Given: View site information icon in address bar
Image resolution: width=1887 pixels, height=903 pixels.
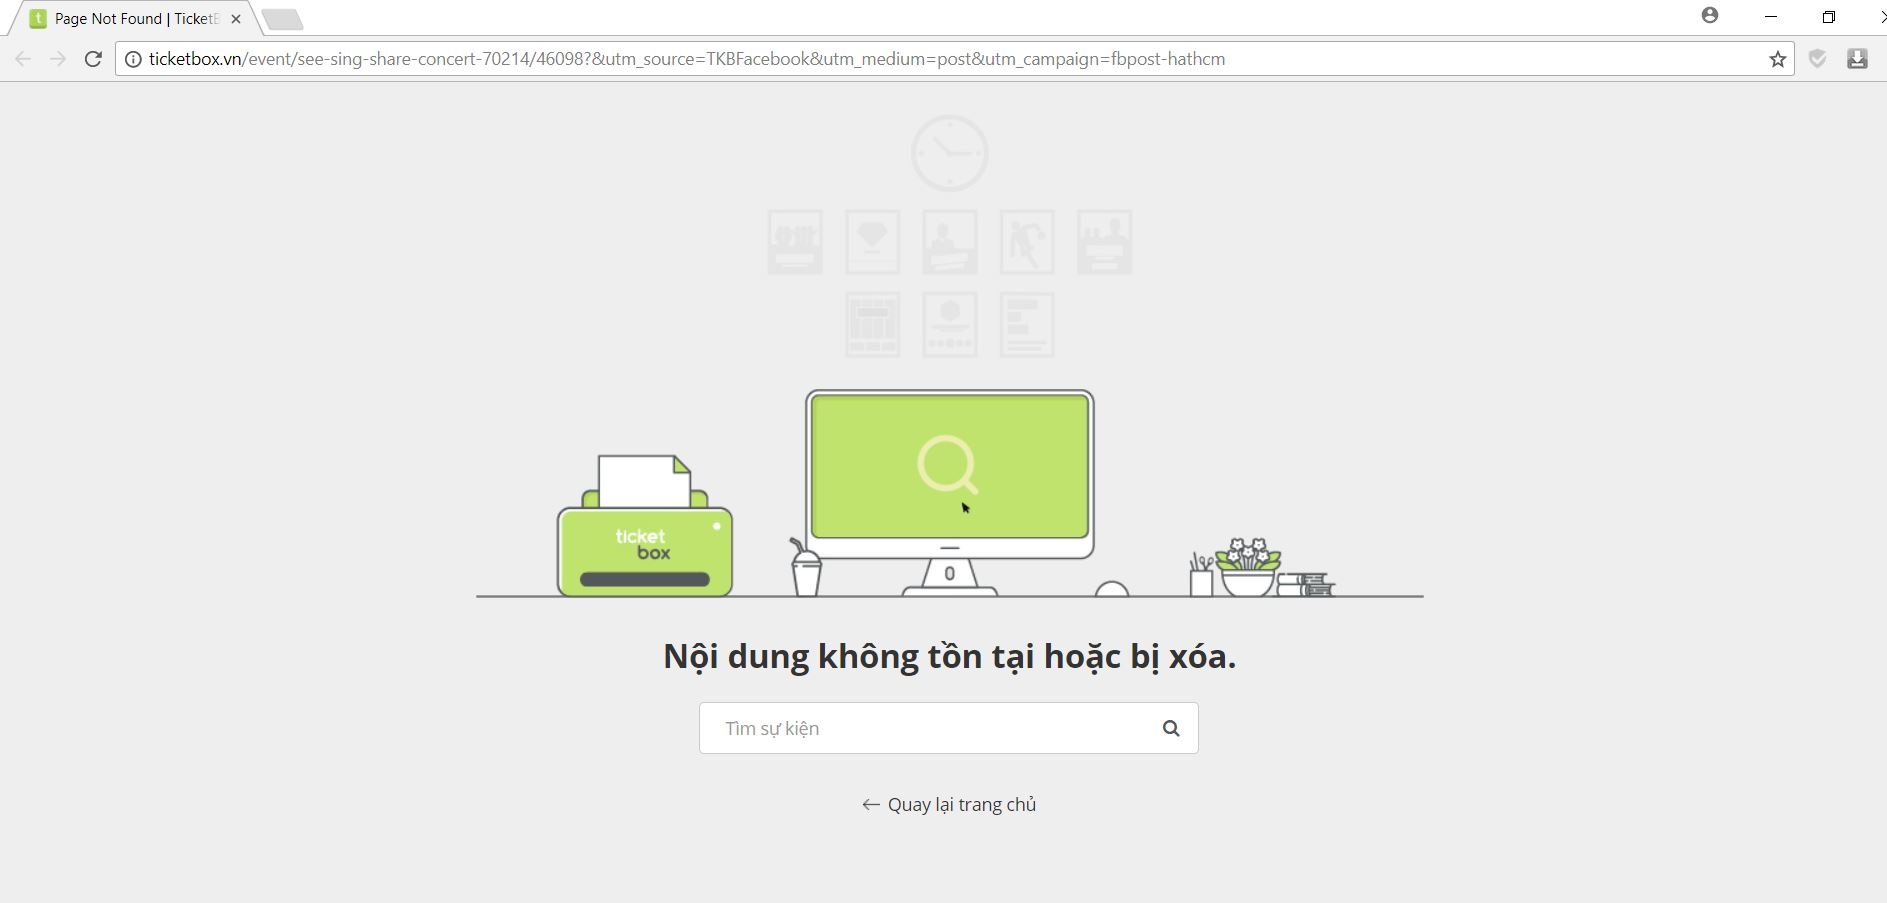Looking at the screenshot, I should coord(133,59).
